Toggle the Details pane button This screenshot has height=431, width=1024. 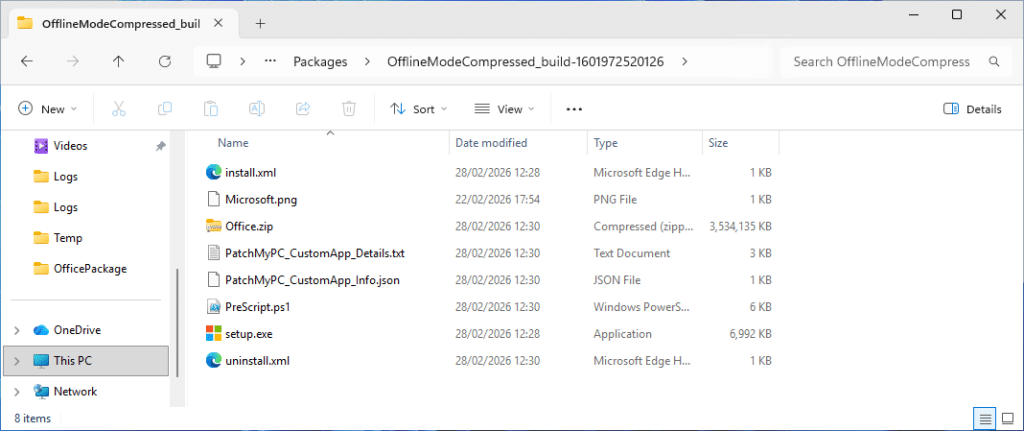972,109
